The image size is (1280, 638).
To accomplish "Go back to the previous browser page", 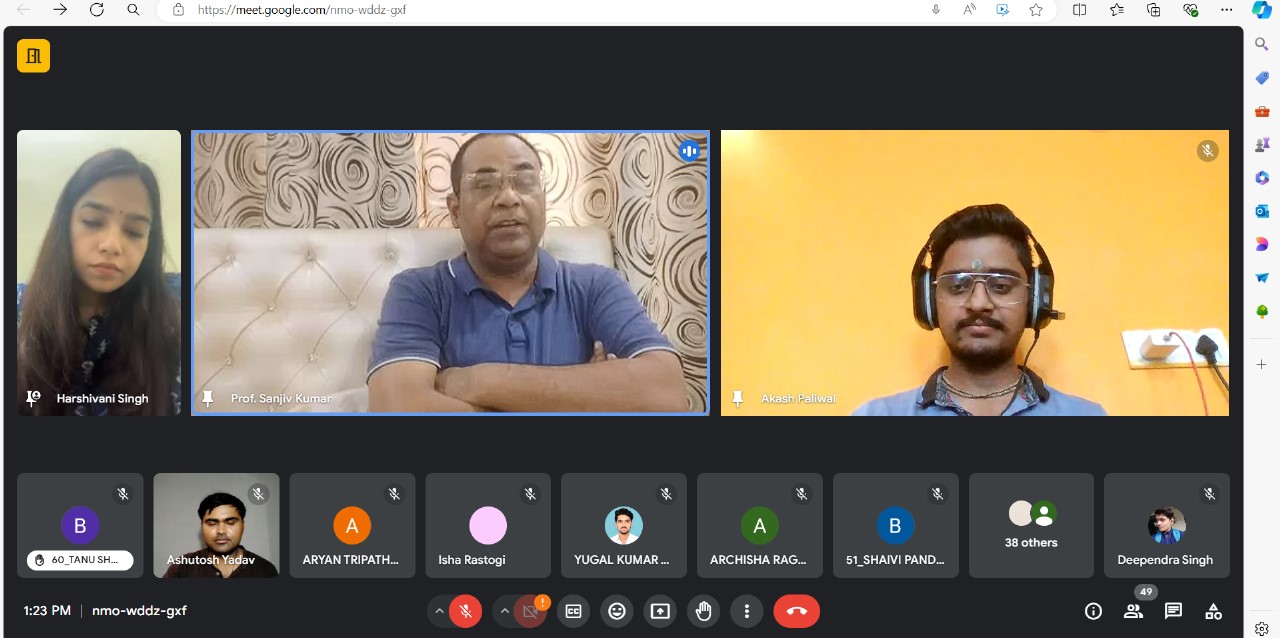I will pos(24,10).
